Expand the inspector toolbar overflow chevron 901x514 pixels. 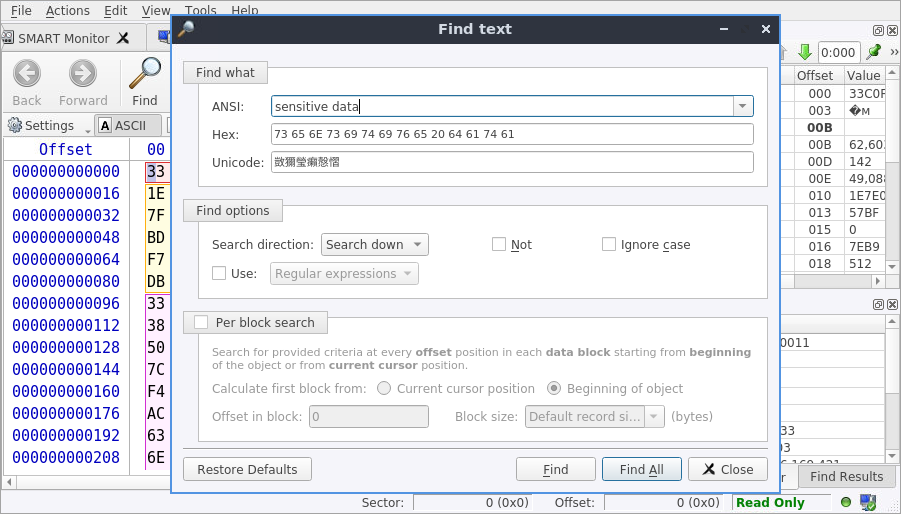(894, 52)
